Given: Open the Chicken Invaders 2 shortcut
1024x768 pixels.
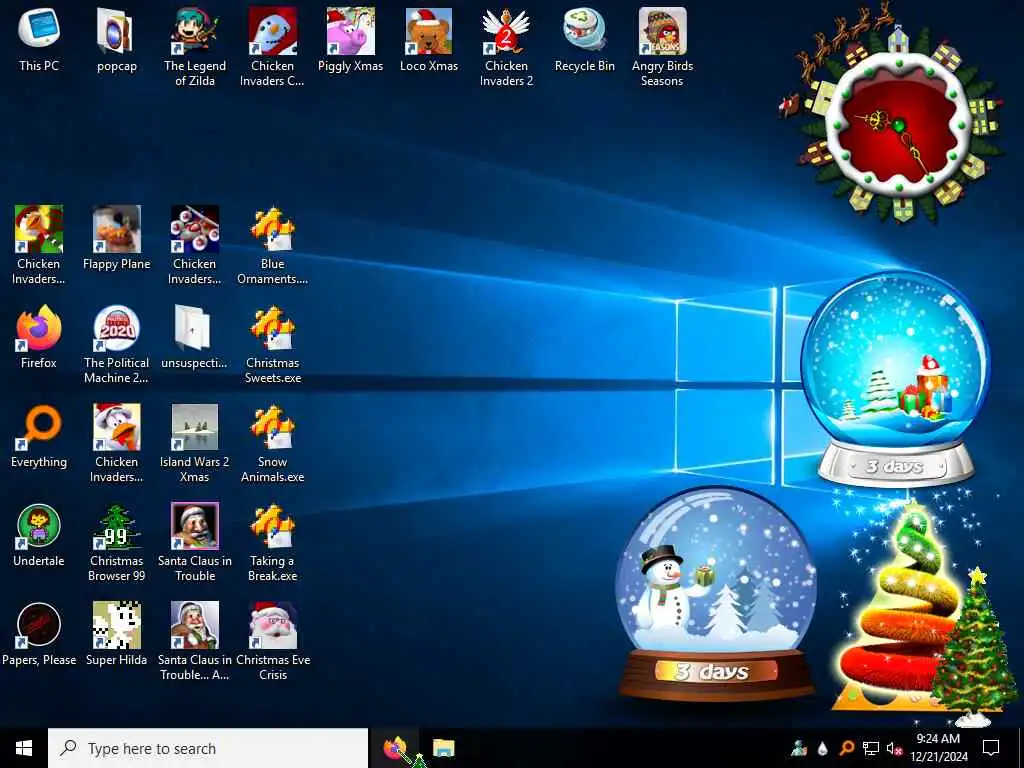Looking at the screenshot, I should (x=506, y=47).
